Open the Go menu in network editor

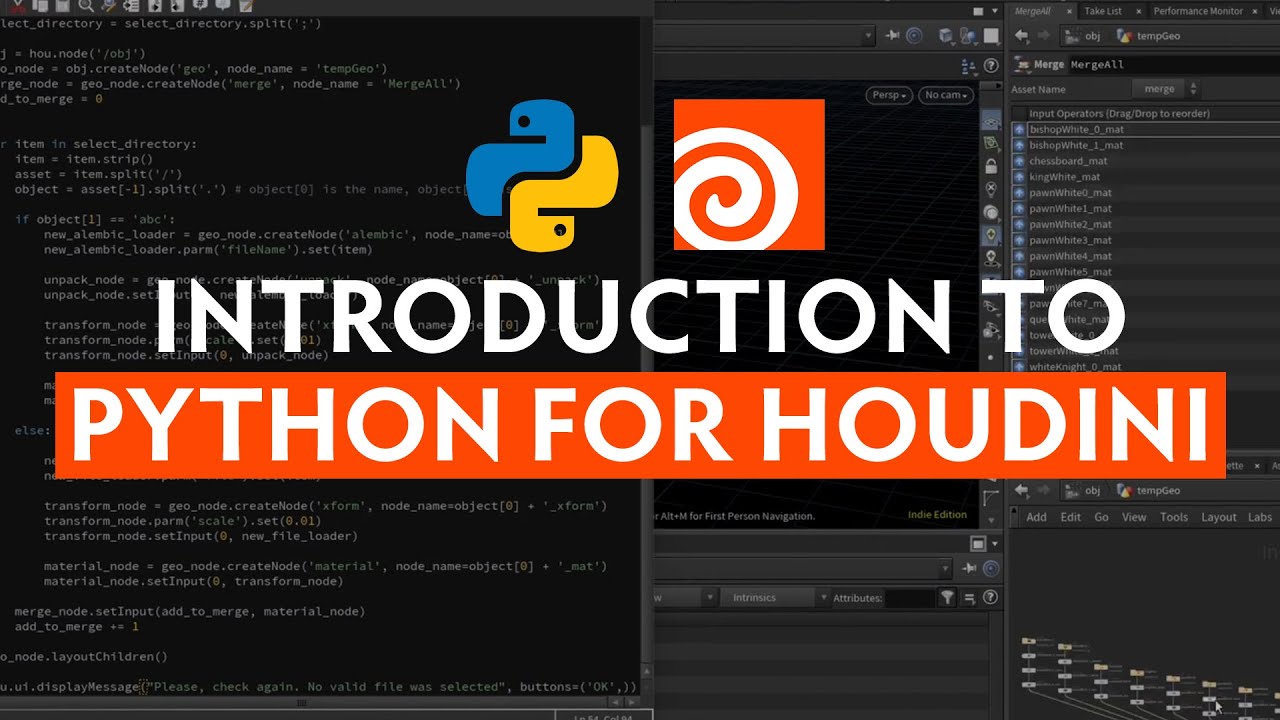coord(1101,517)
